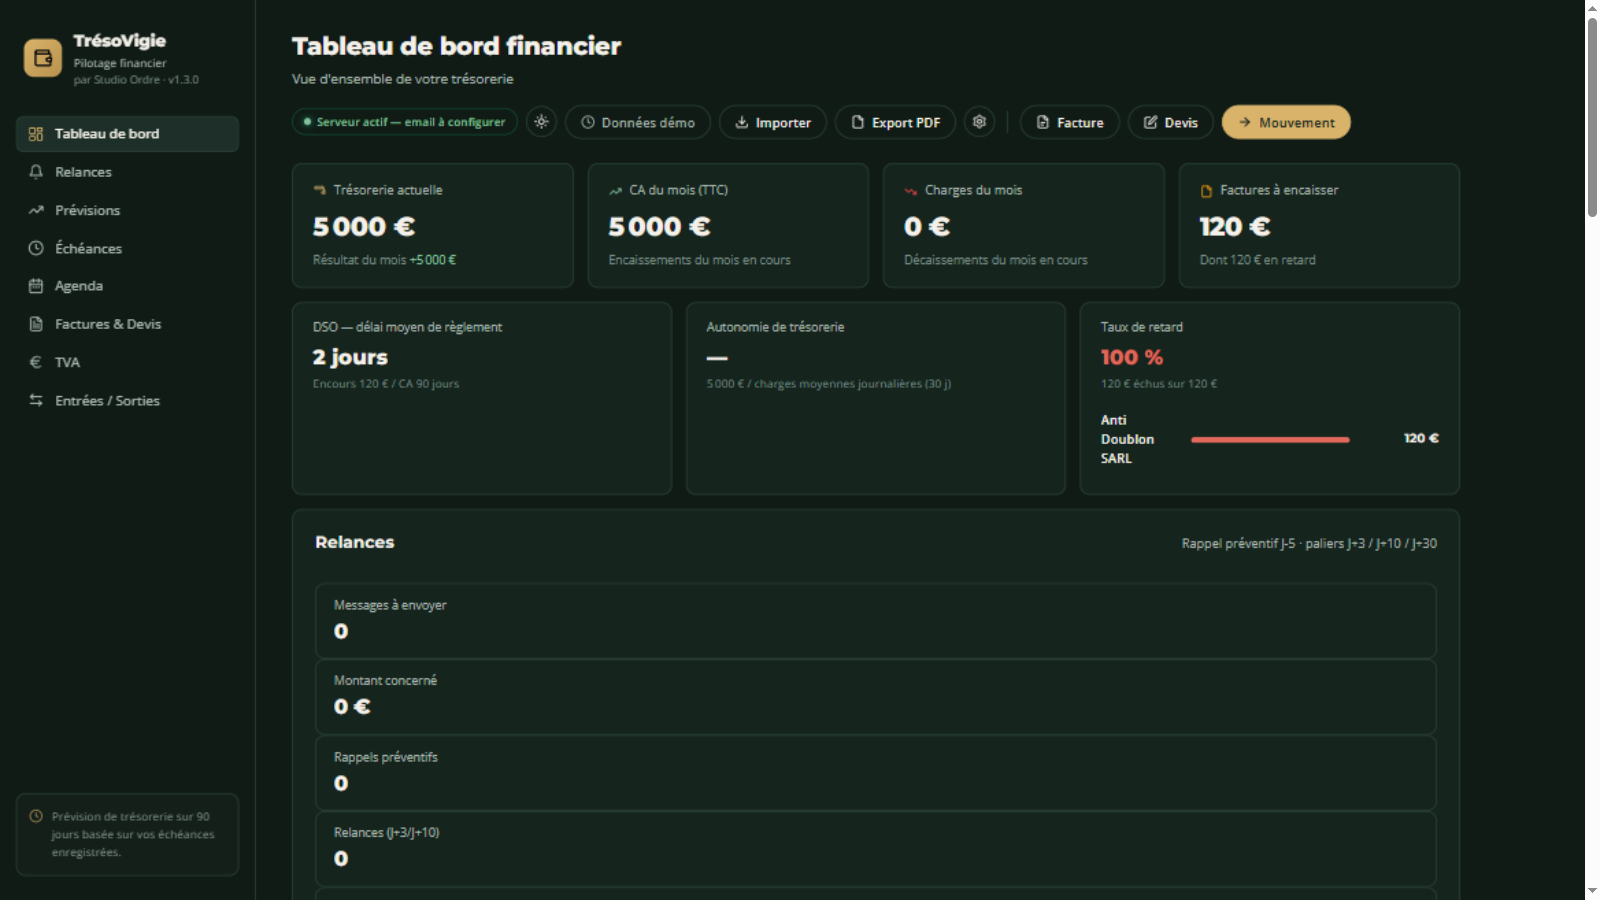The height and width of the screenshot is (900, 1600).
Task: Click the Agenda calendar icon
Action: pos(36,286)
